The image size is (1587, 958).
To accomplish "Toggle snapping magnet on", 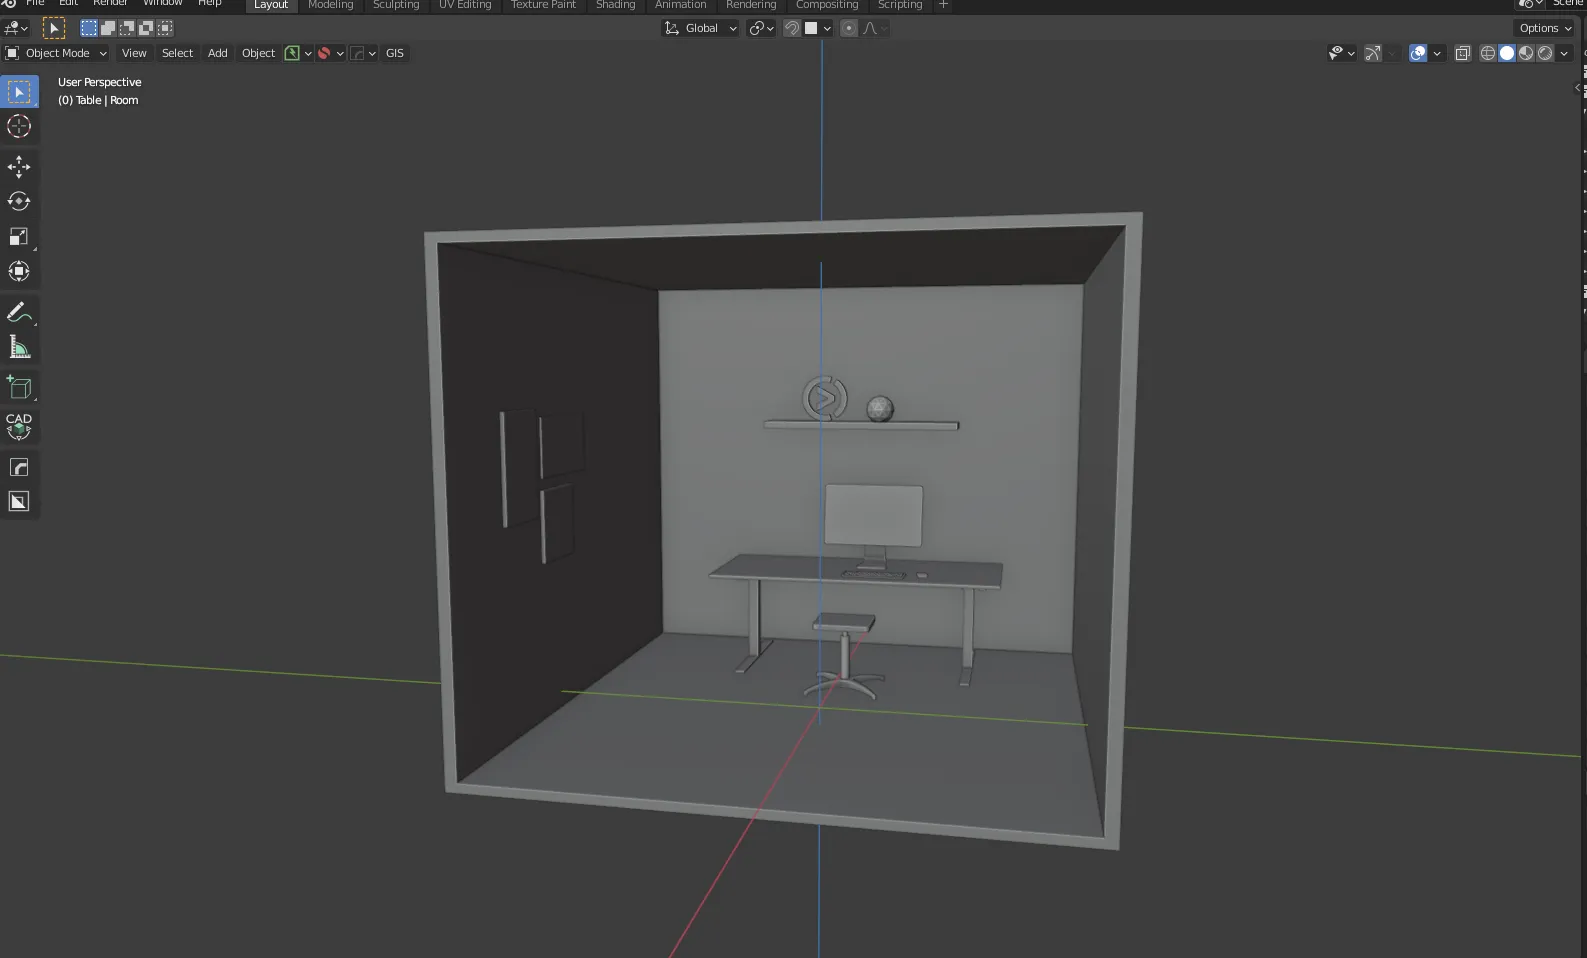I will (x=792, y=28).
